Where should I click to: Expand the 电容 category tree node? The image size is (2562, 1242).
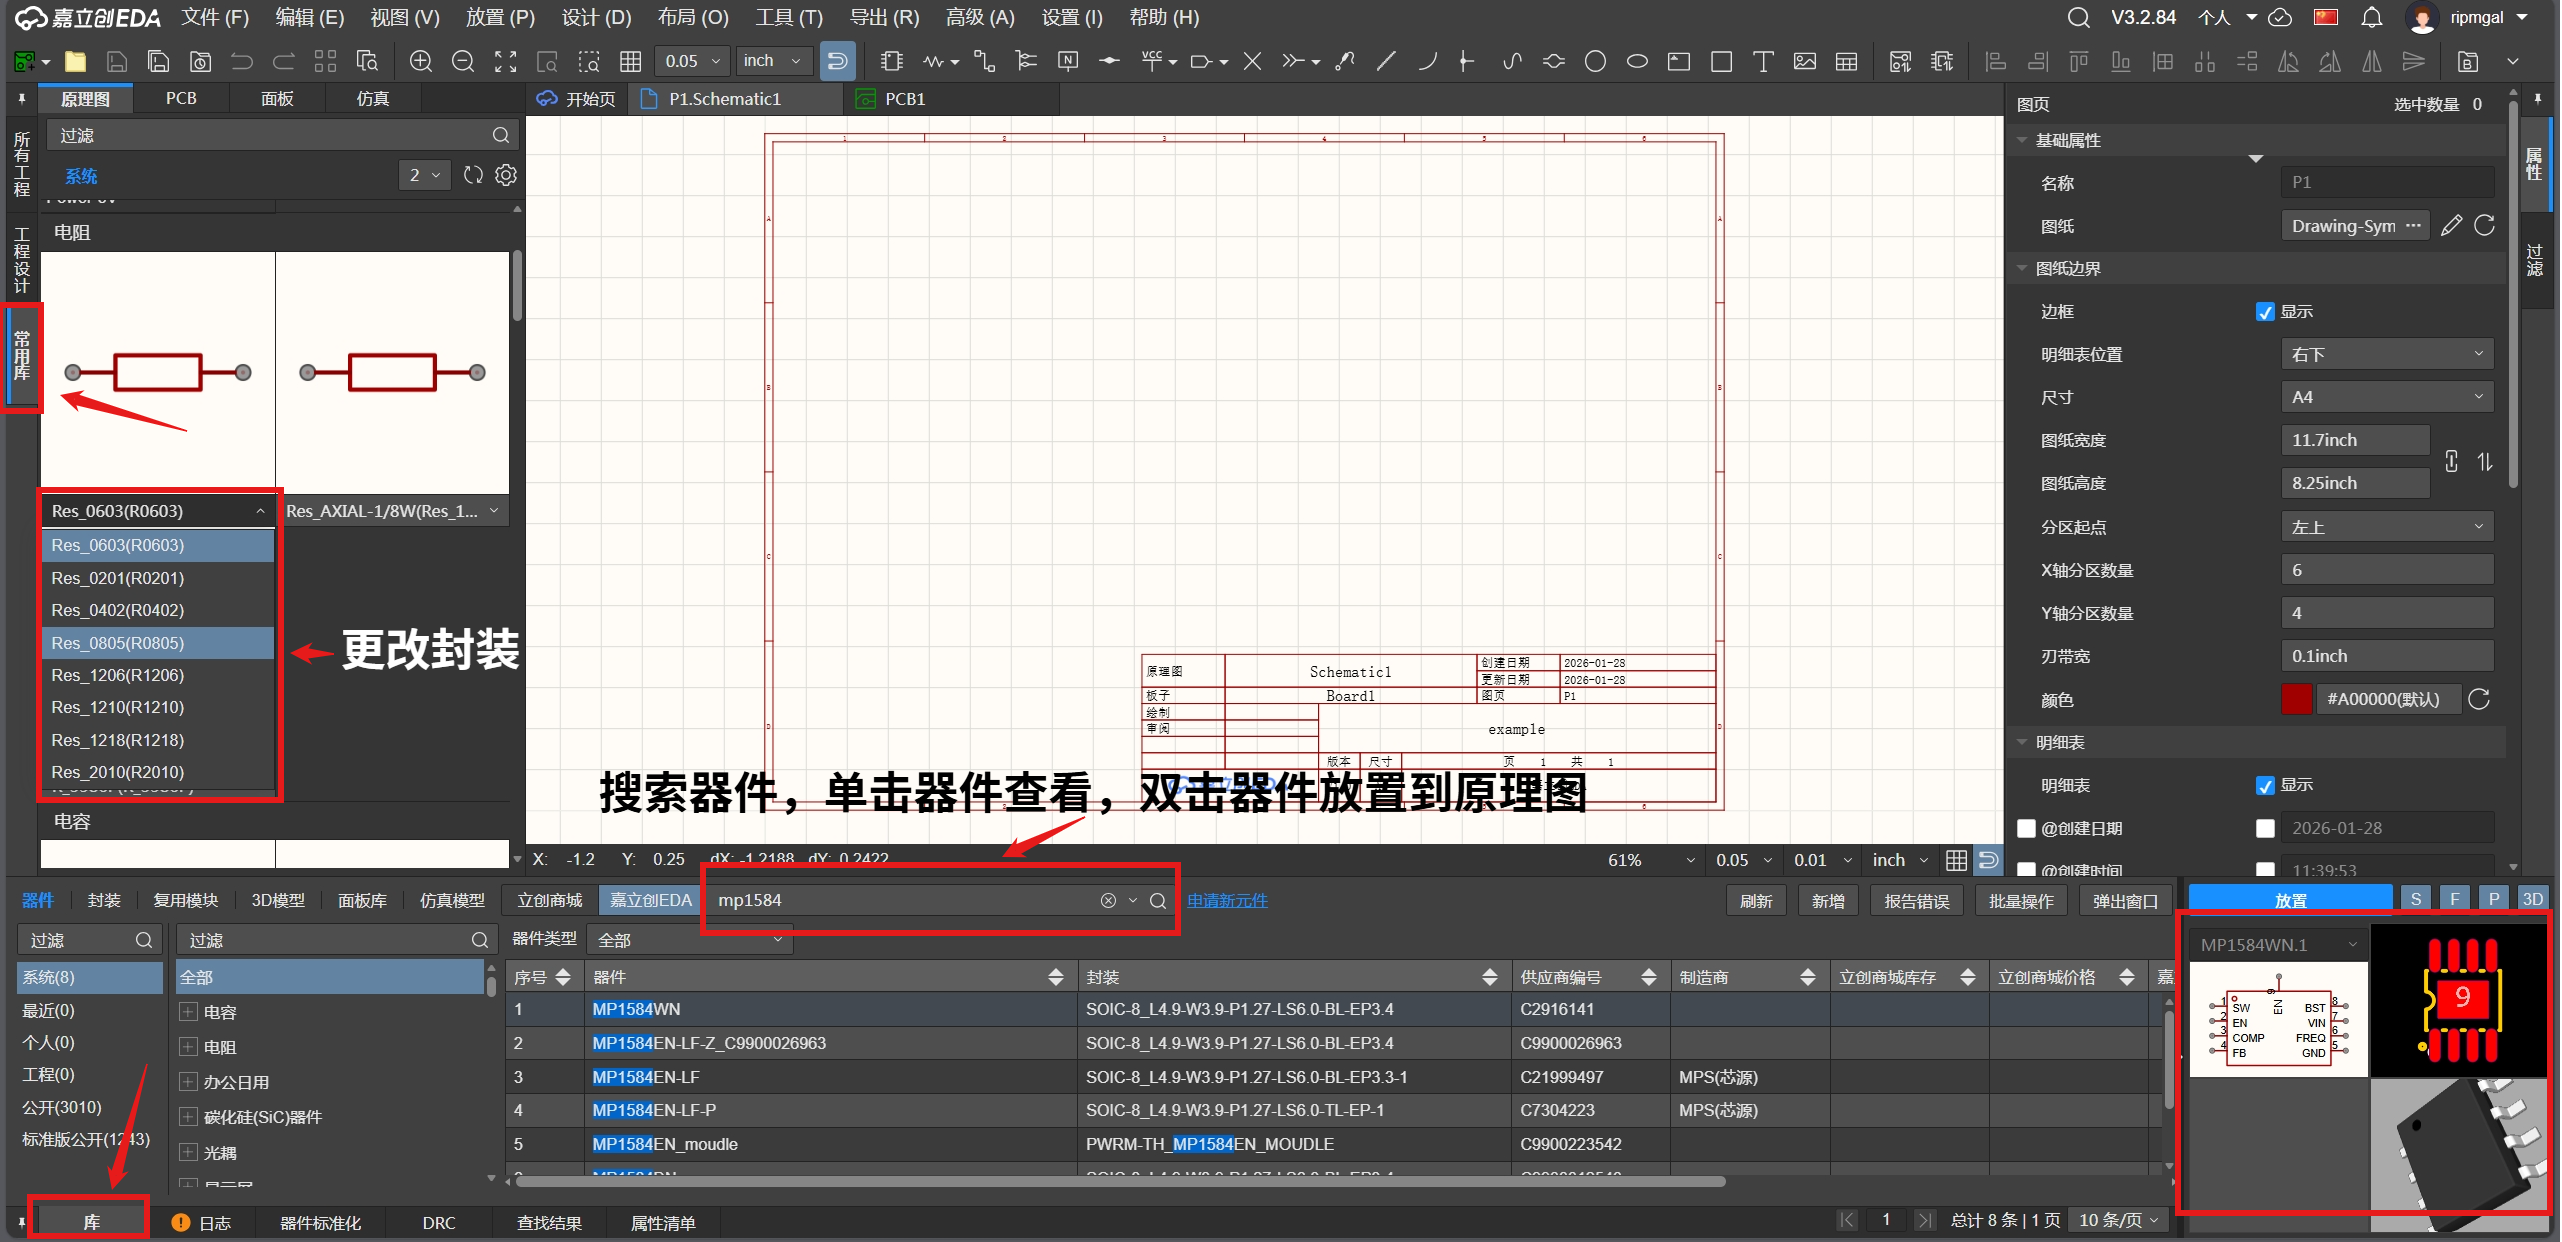point(188,1012)
